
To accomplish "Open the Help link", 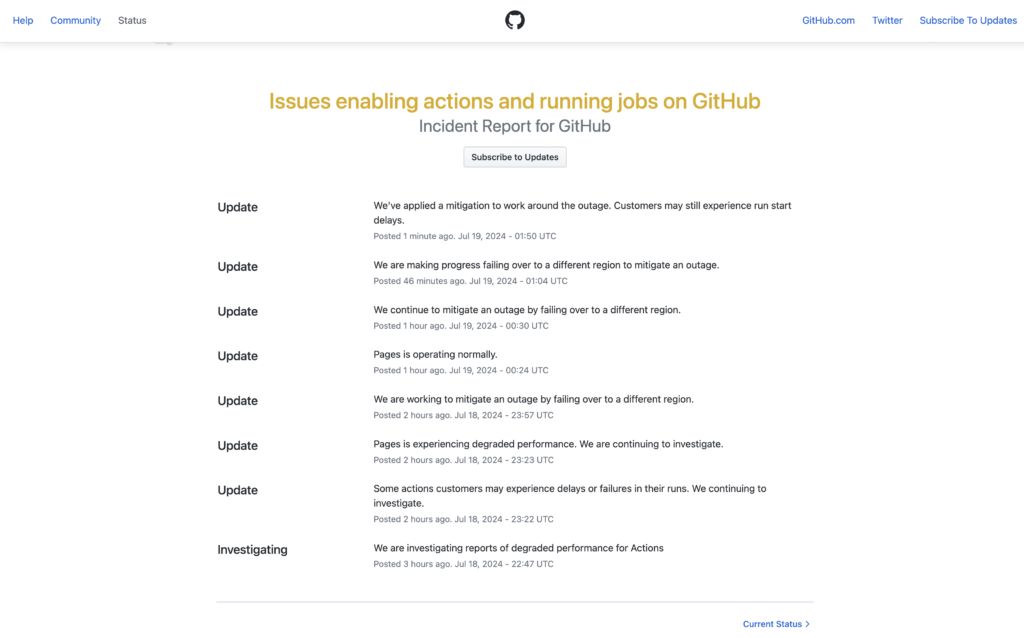I will (23, 20).
